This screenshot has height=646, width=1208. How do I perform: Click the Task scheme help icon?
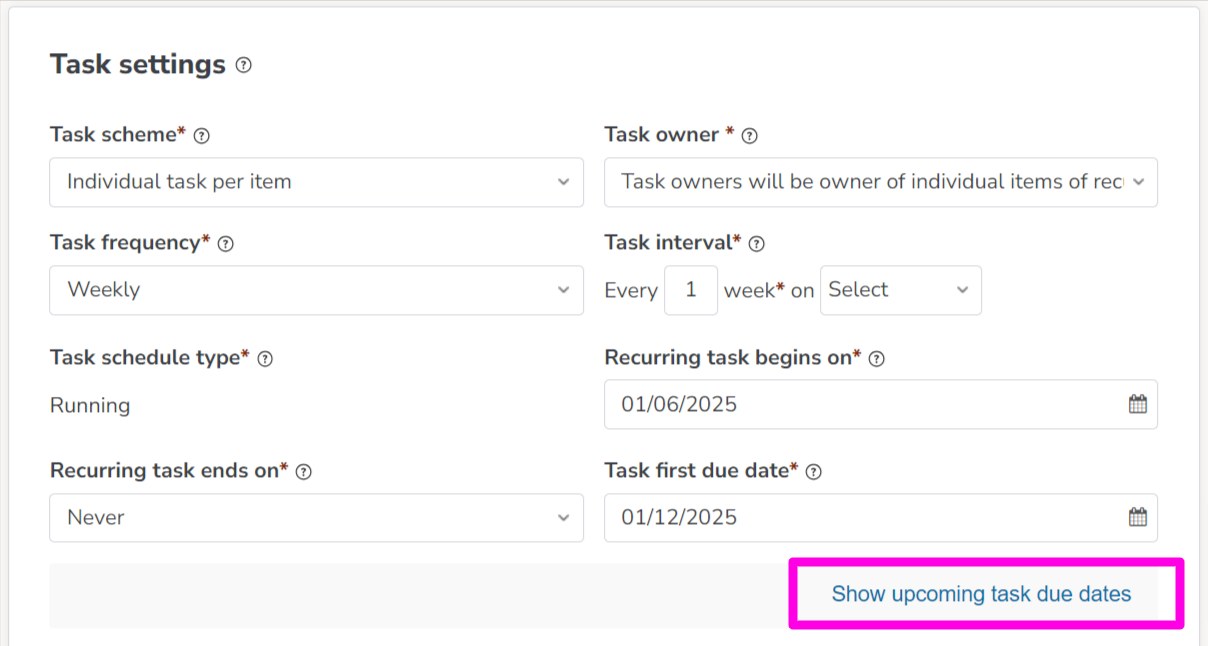203,134
